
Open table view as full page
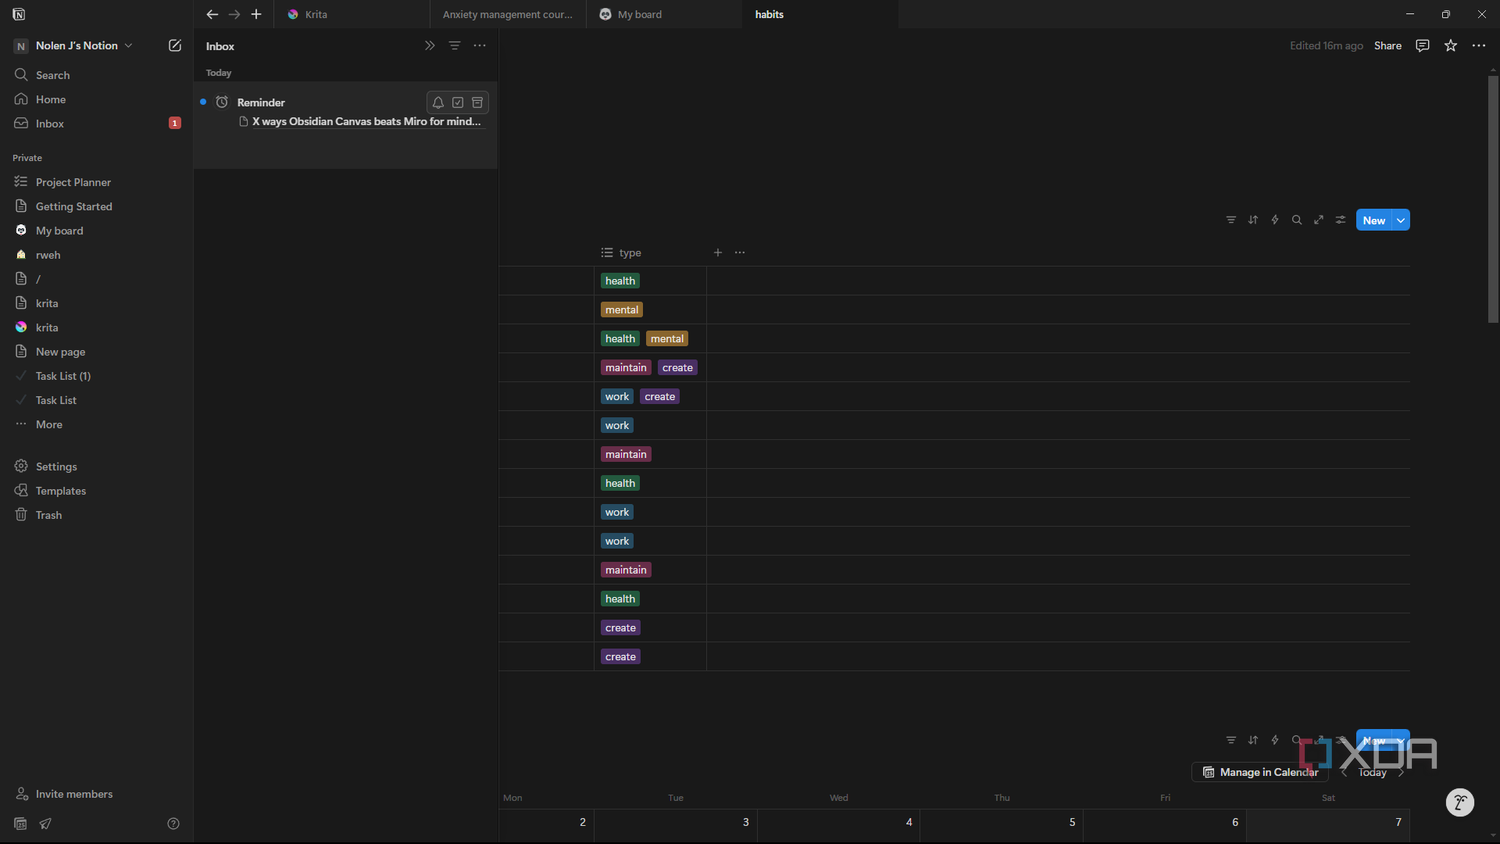pos(1319,220)
